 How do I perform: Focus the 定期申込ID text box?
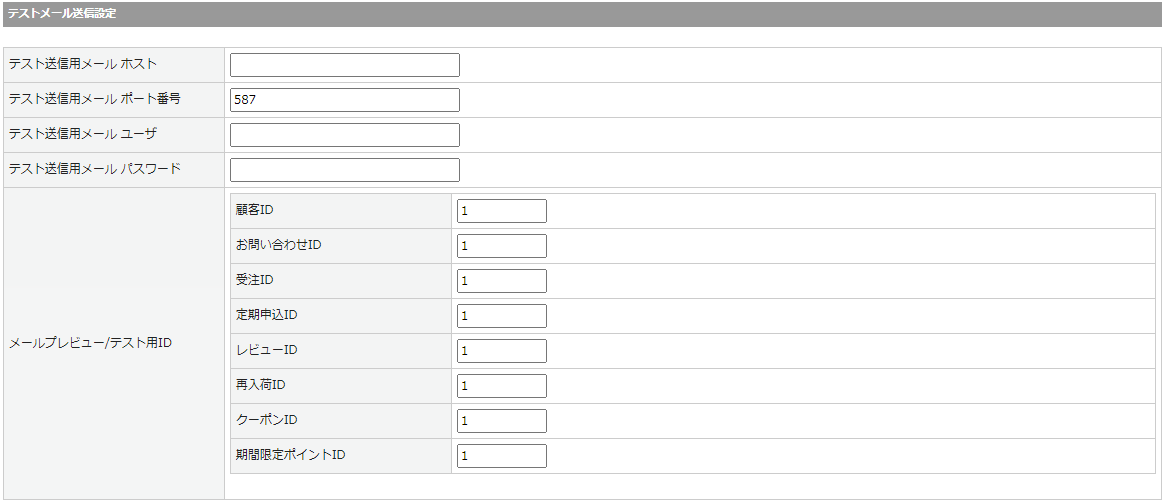501,316
